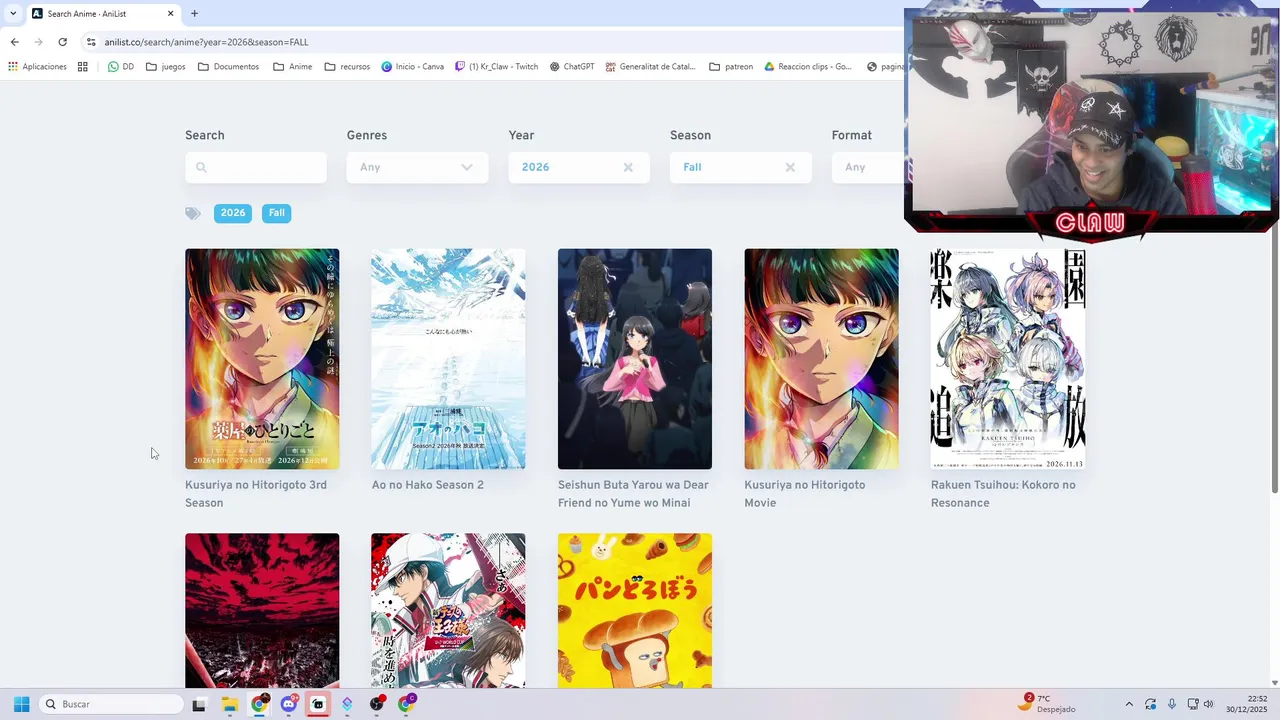Open the tab groups grid icon

[x=83, y=67]
